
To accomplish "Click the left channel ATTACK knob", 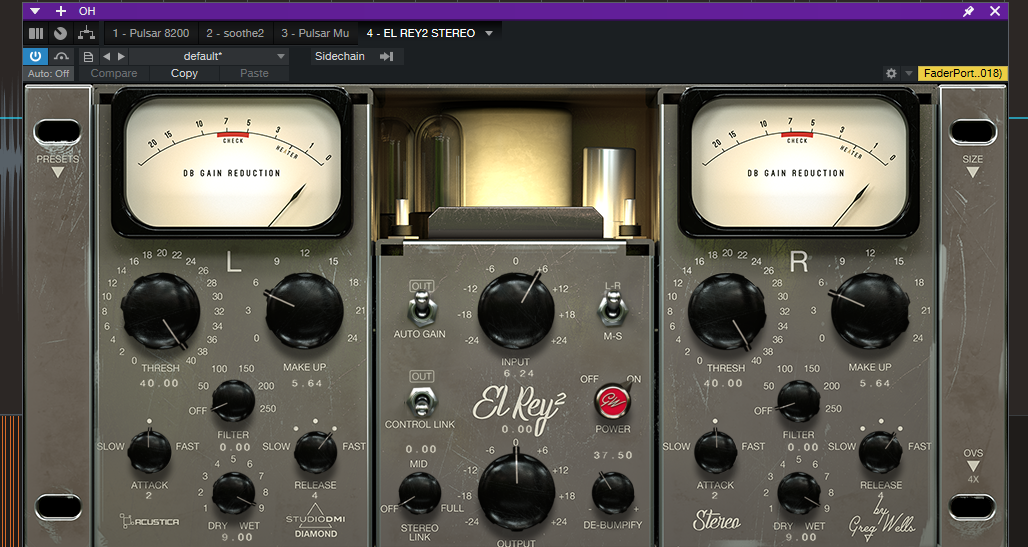I will tap(149, 452).
